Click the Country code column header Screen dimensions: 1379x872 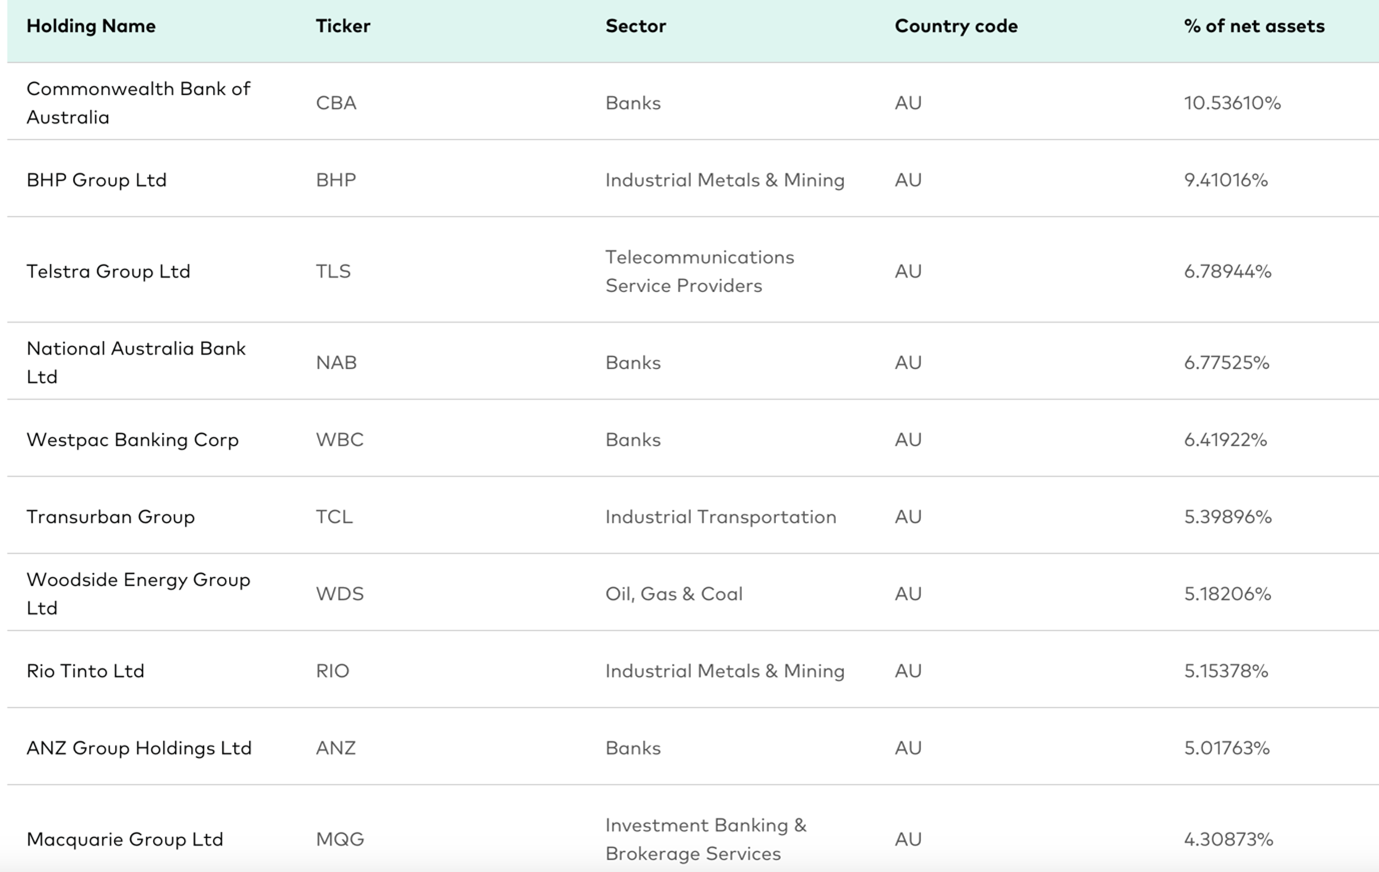(956, 26)
